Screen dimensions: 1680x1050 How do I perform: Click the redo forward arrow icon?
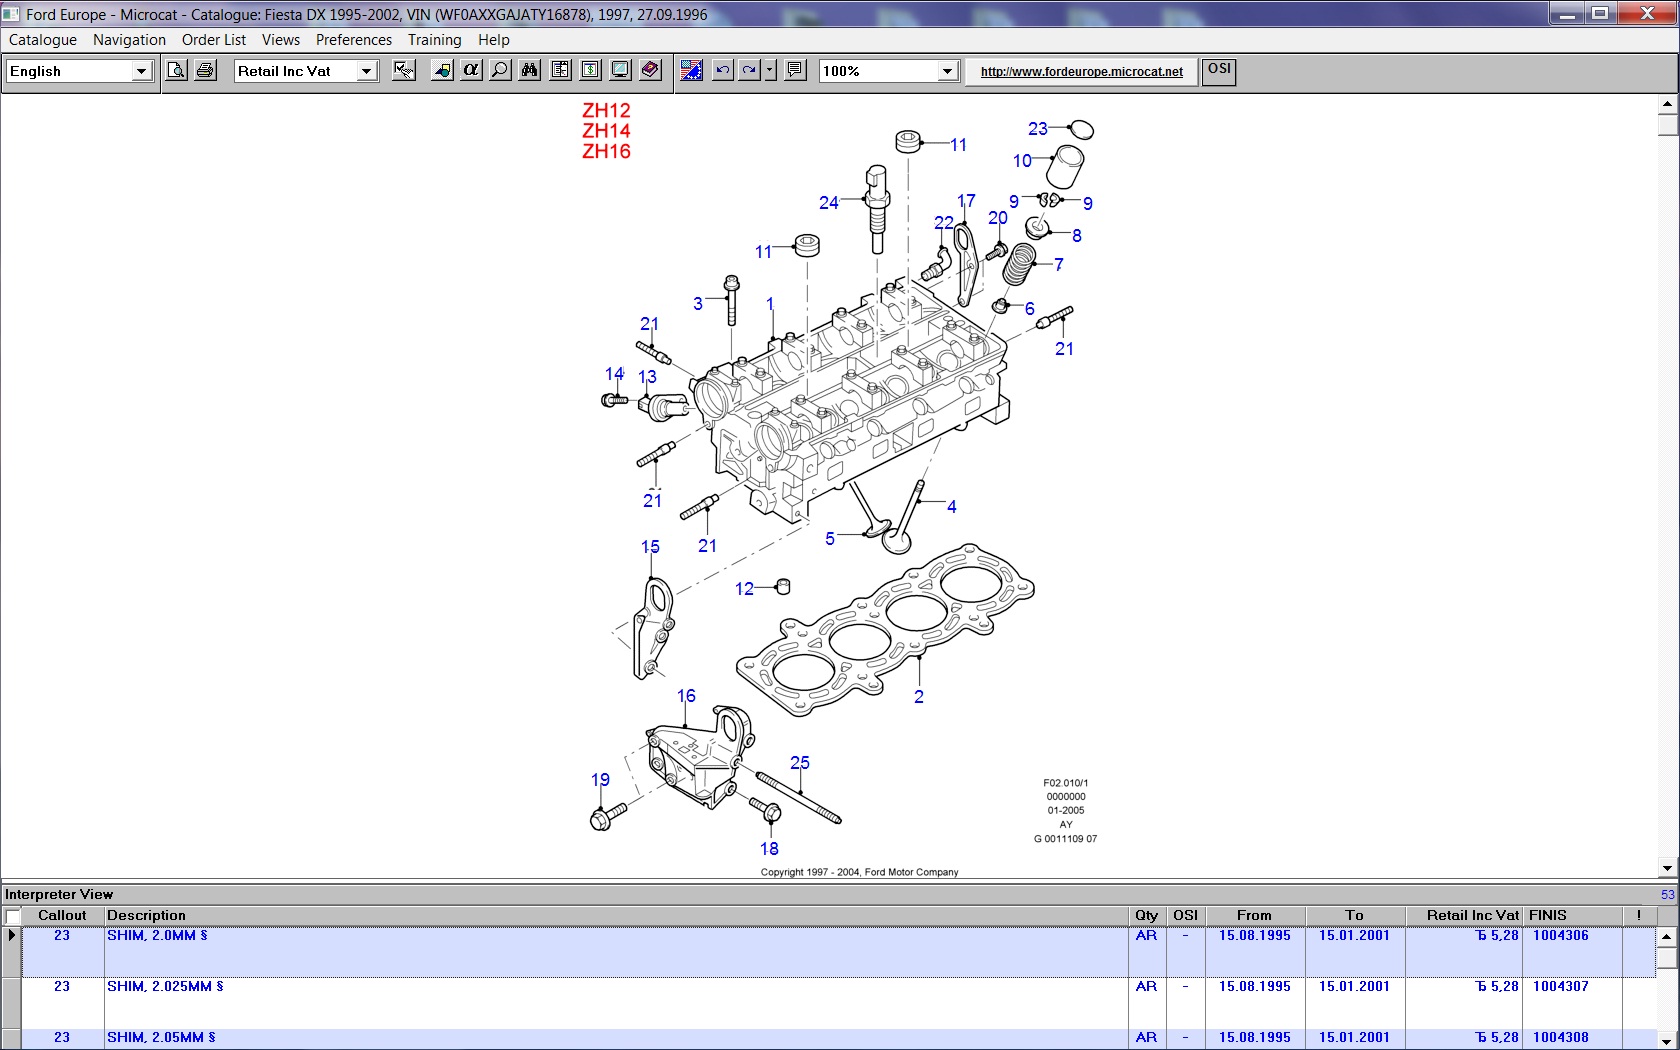749,70
